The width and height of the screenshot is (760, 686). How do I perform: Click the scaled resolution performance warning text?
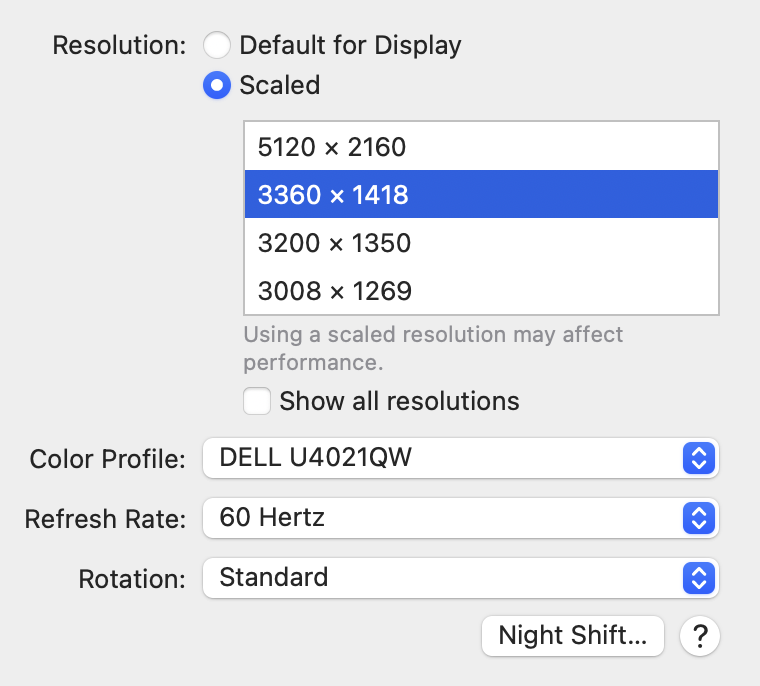click(433, 347)
